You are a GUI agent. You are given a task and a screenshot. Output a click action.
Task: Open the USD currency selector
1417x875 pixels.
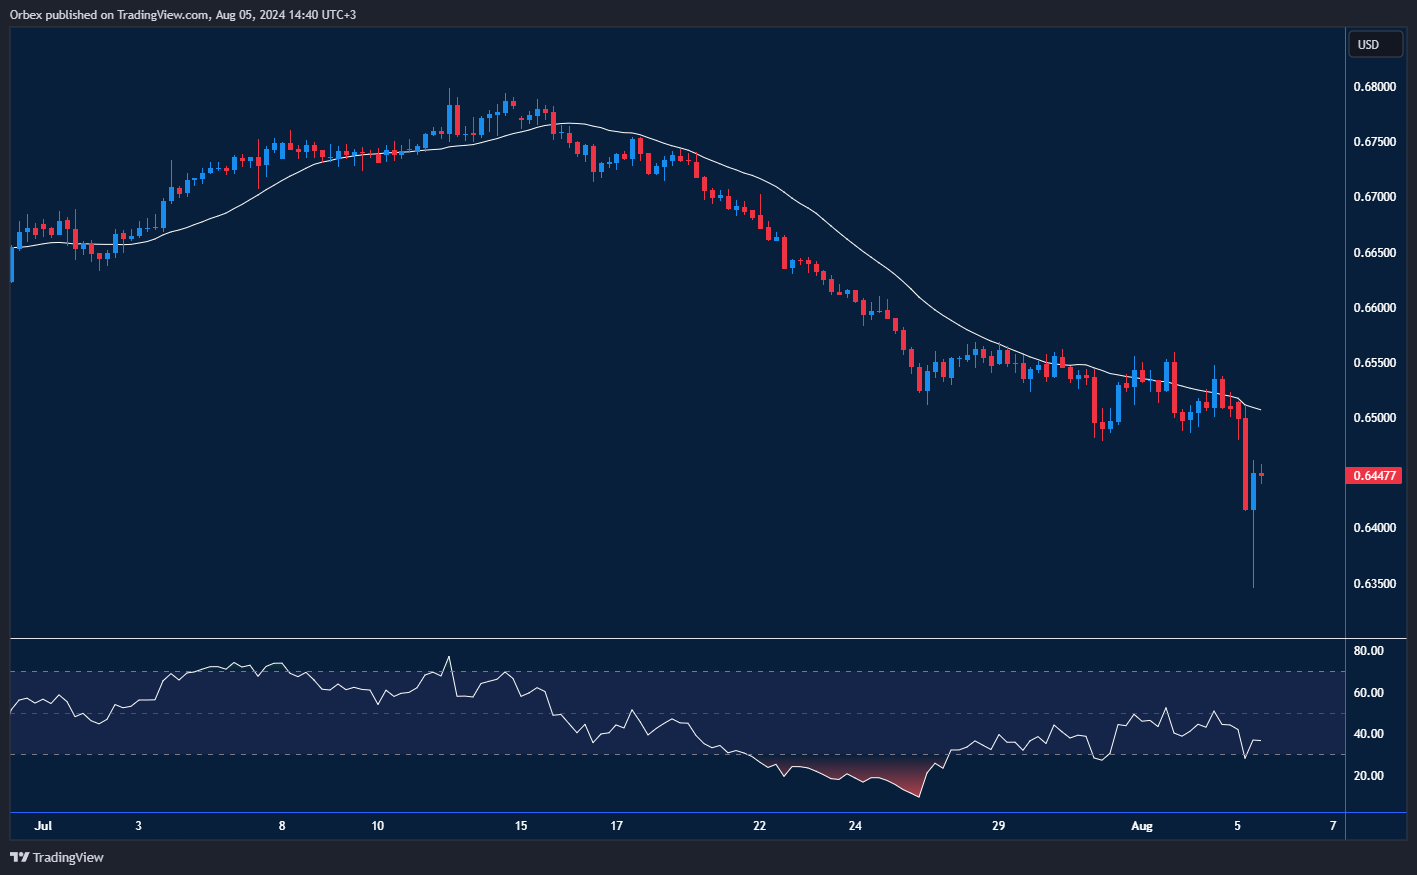pyautogui.click(x=1375, y=44)
